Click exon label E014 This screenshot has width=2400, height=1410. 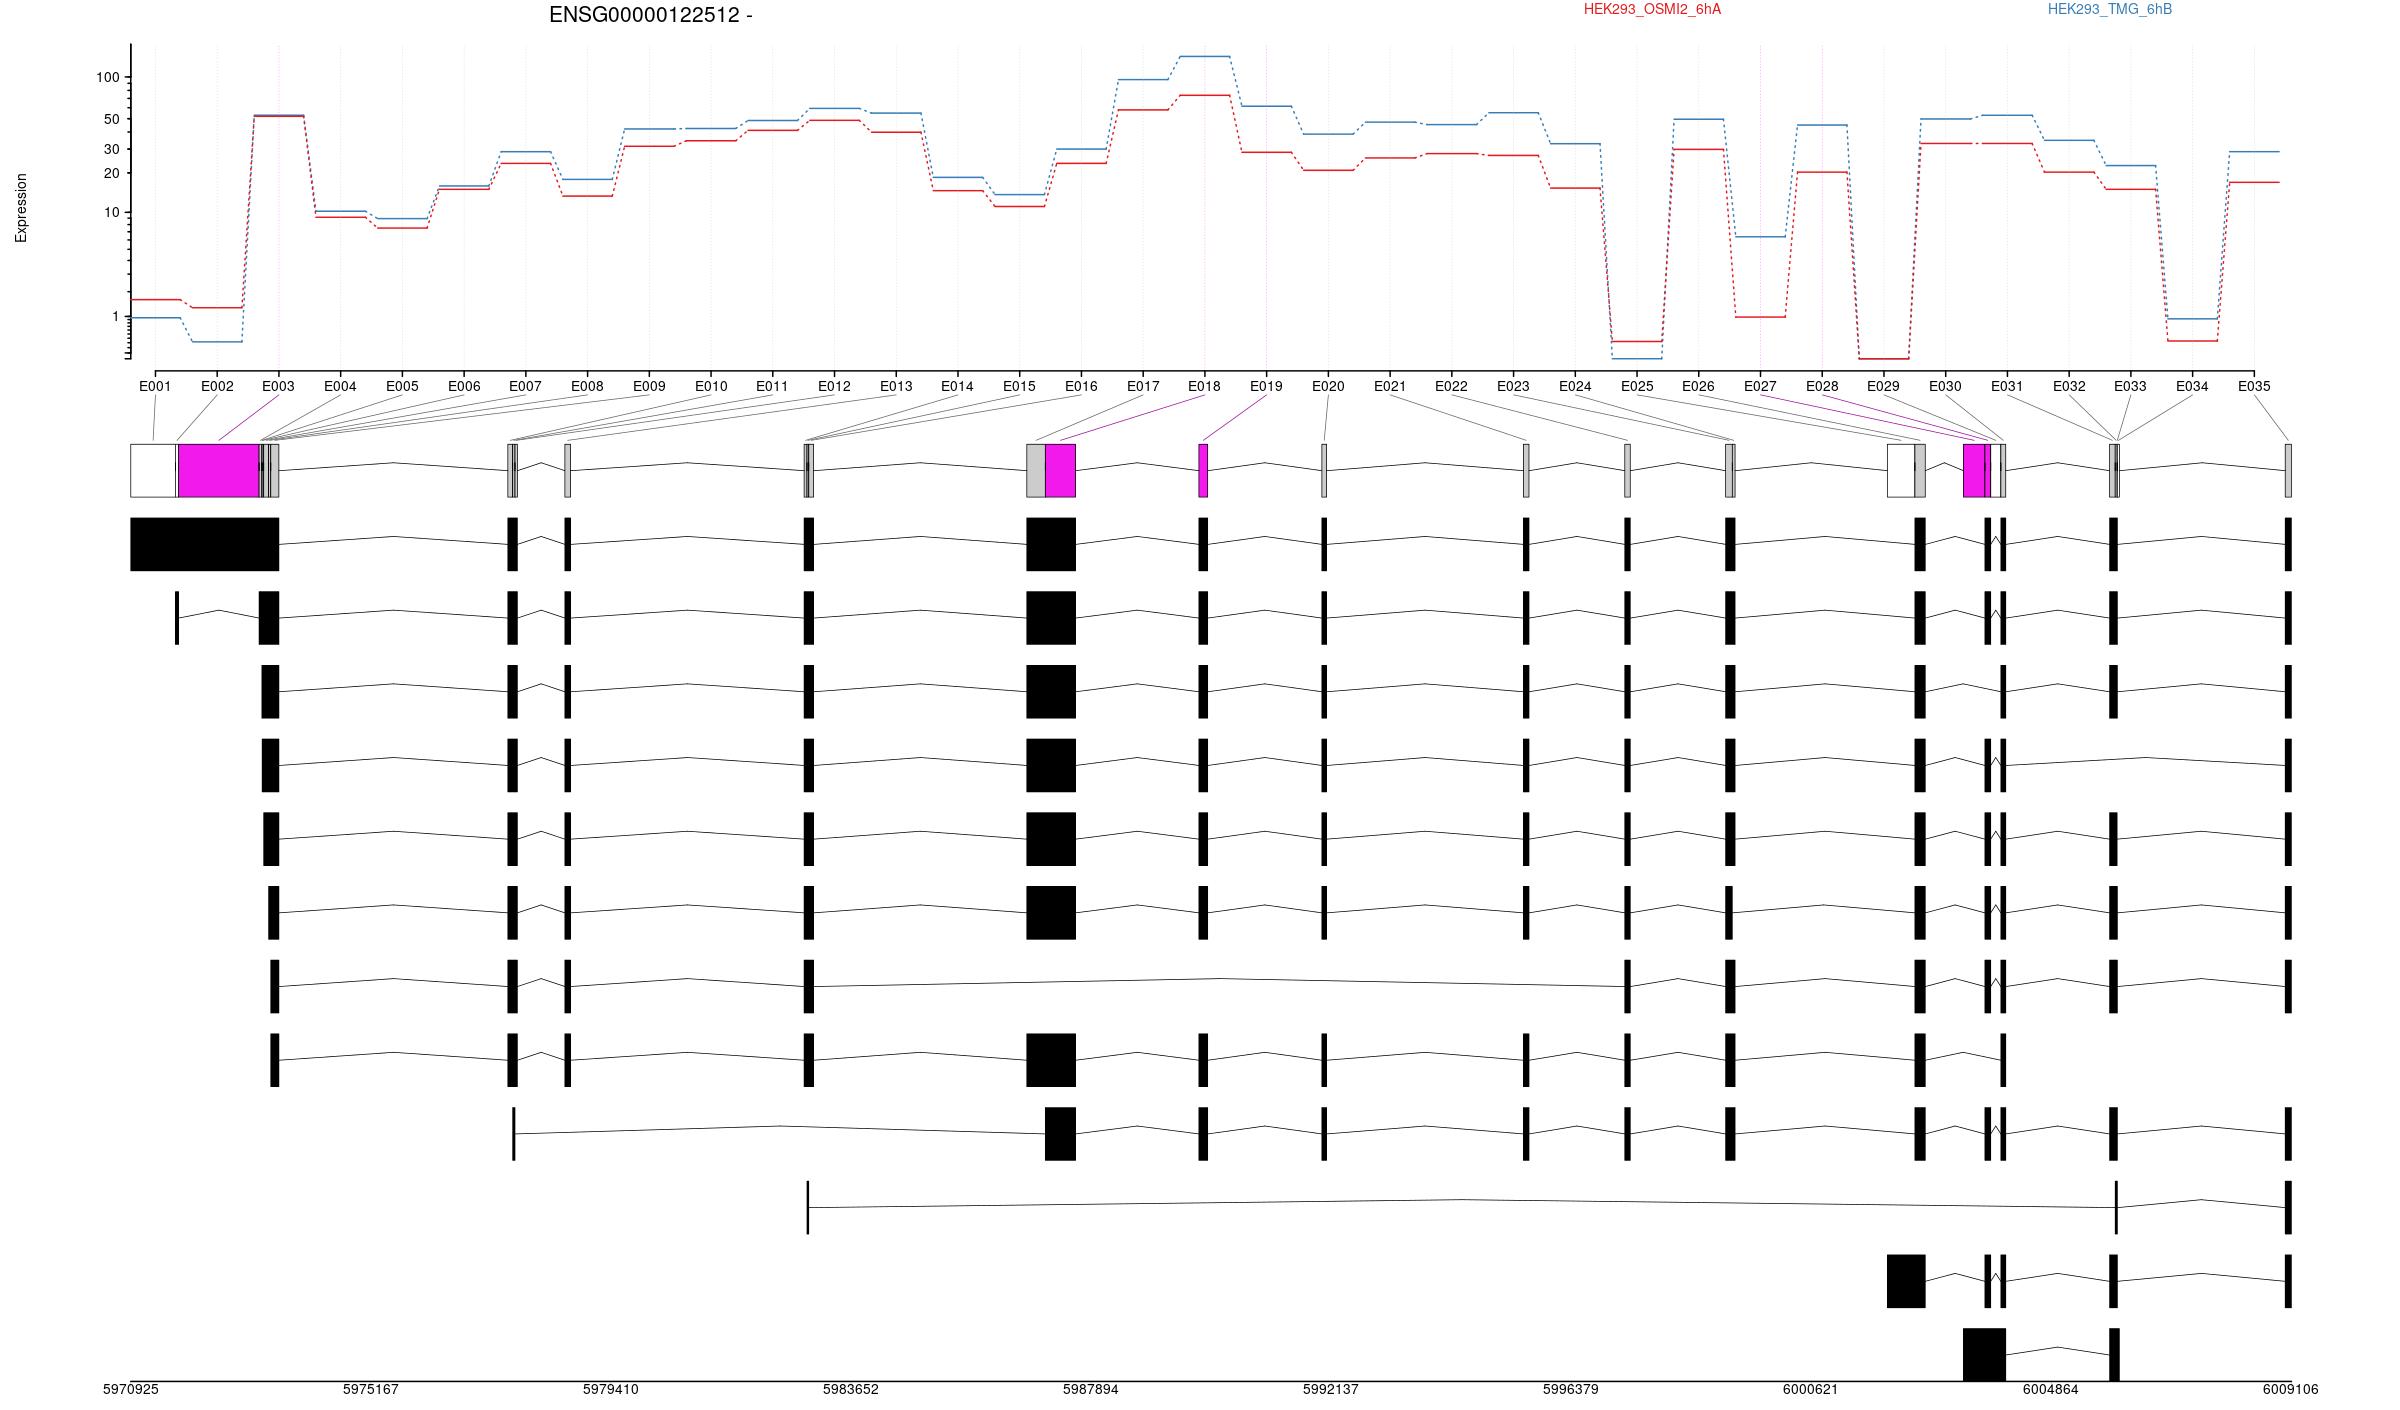tap(957, 386)
